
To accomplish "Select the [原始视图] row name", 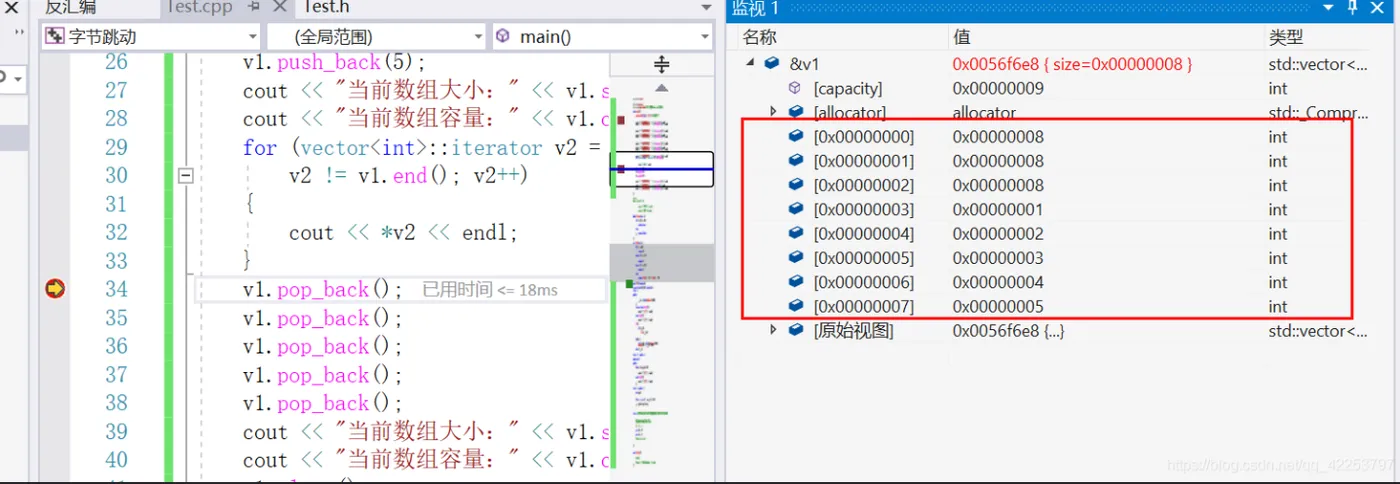I will pyautogui.click(x=853, y=331).
